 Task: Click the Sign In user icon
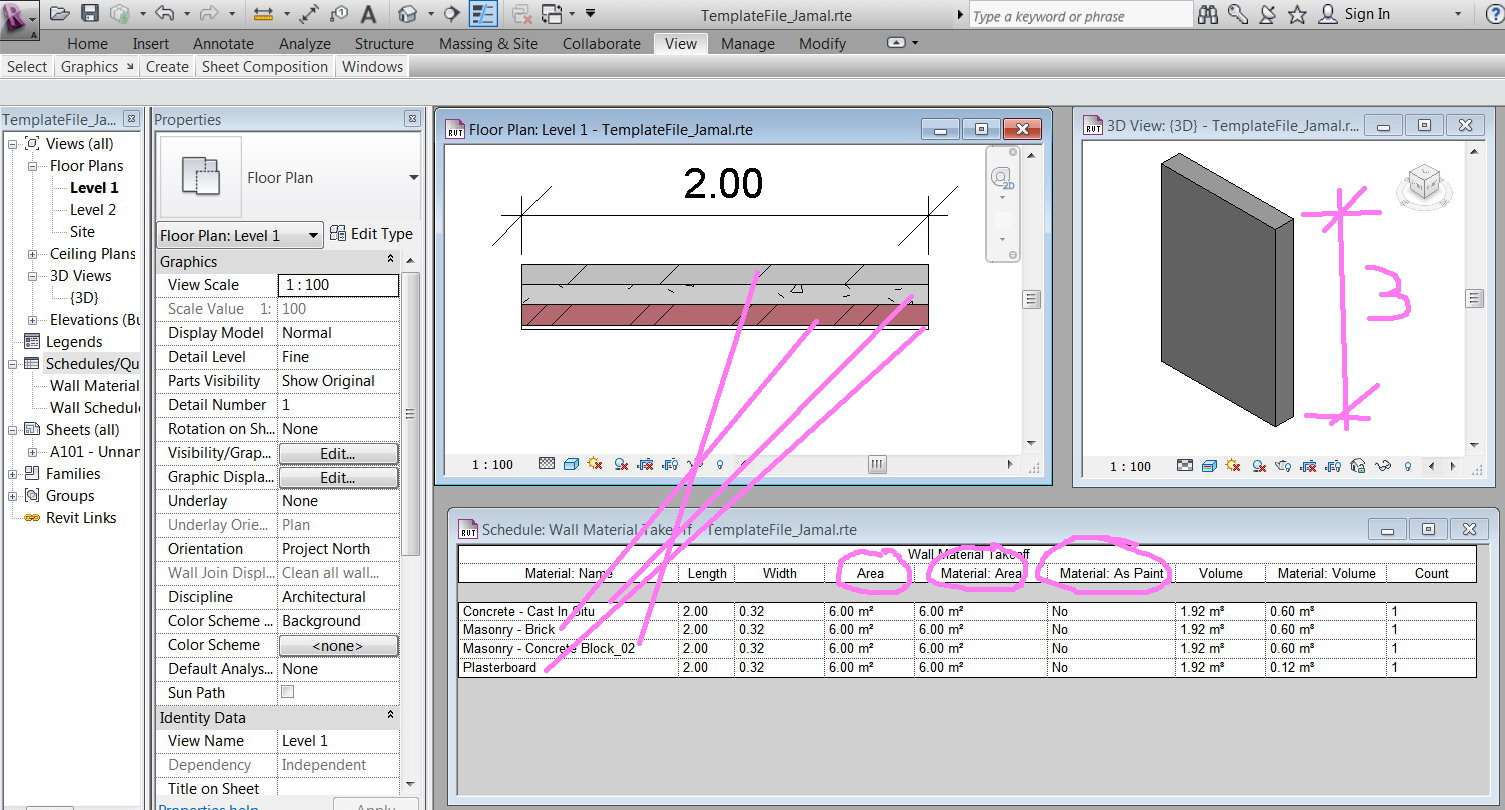point(1328,14)
